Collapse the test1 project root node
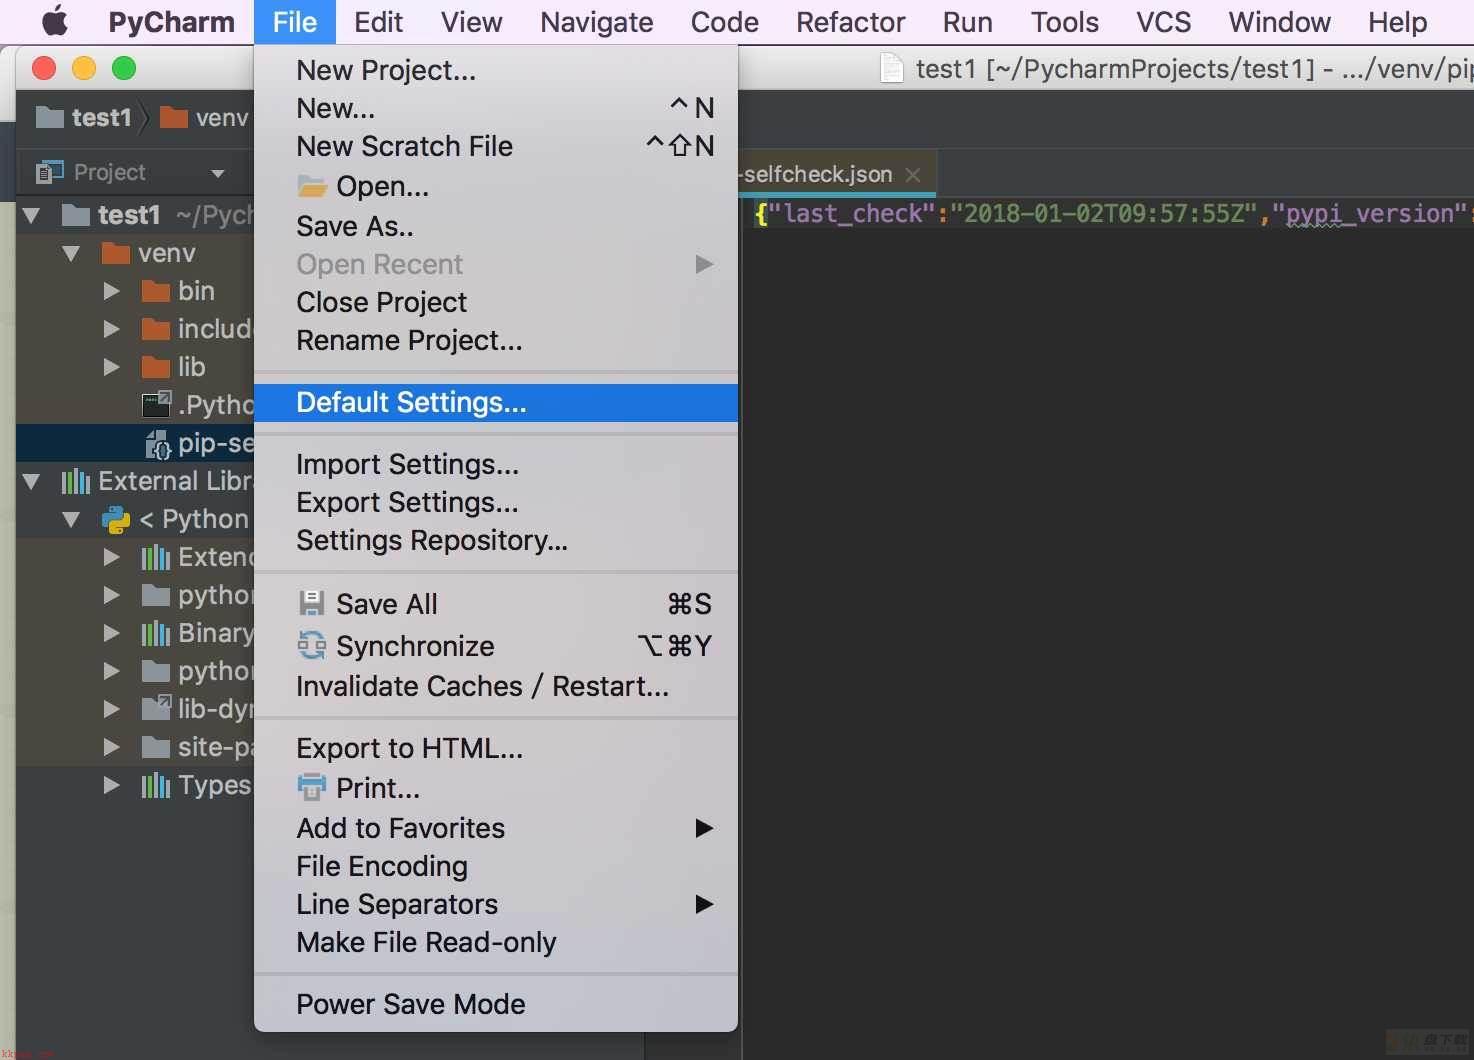Image resolution: width=1474 pixels, height=1060 pixels. (31, 215)
